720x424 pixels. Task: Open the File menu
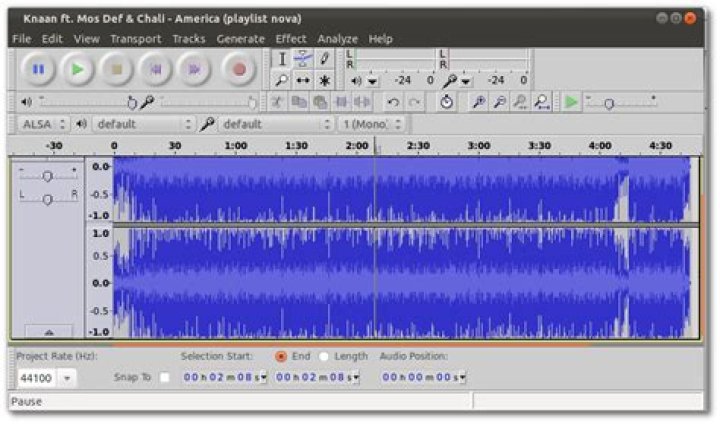(x=22, y=39)
